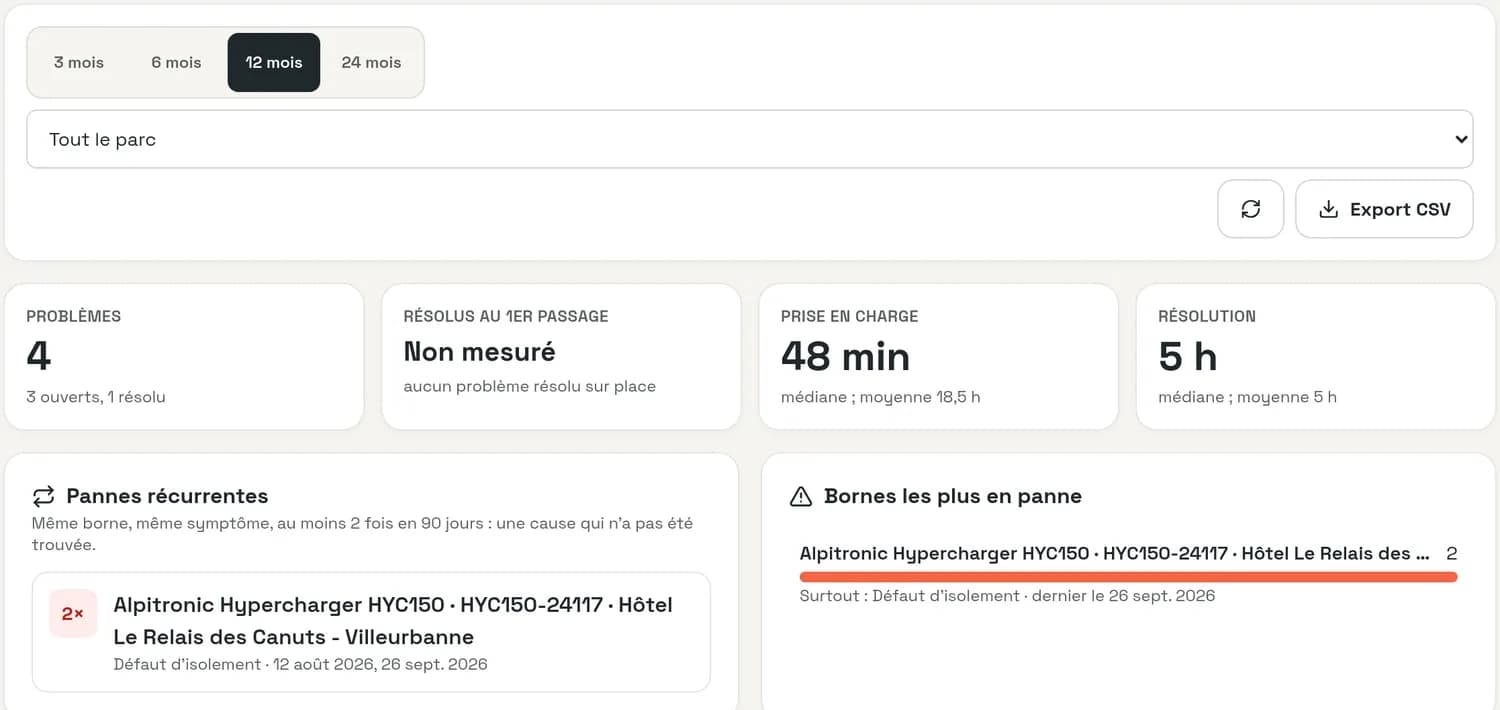1500x710 pixels.
Task: Click the count 2 beside the Hypercharger row
Action: pos(1452,553)
